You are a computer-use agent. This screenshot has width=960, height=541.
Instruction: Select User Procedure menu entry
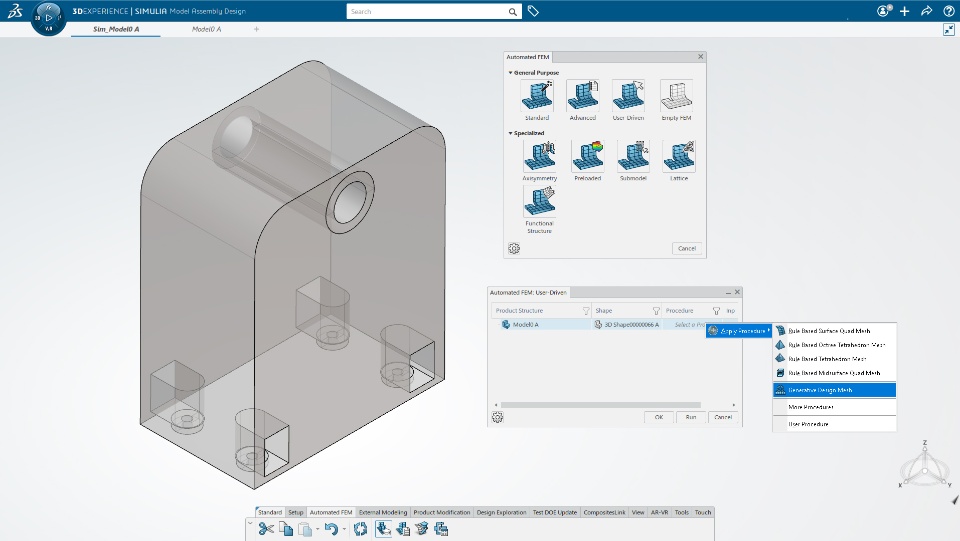[x=834, y=424]
